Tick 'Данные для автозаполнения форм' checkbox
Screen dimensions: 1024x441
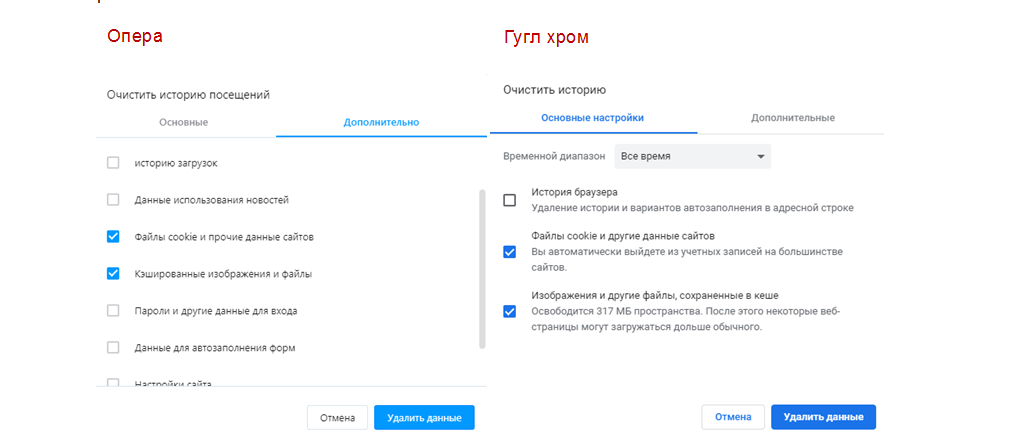[x=113, y=348]
